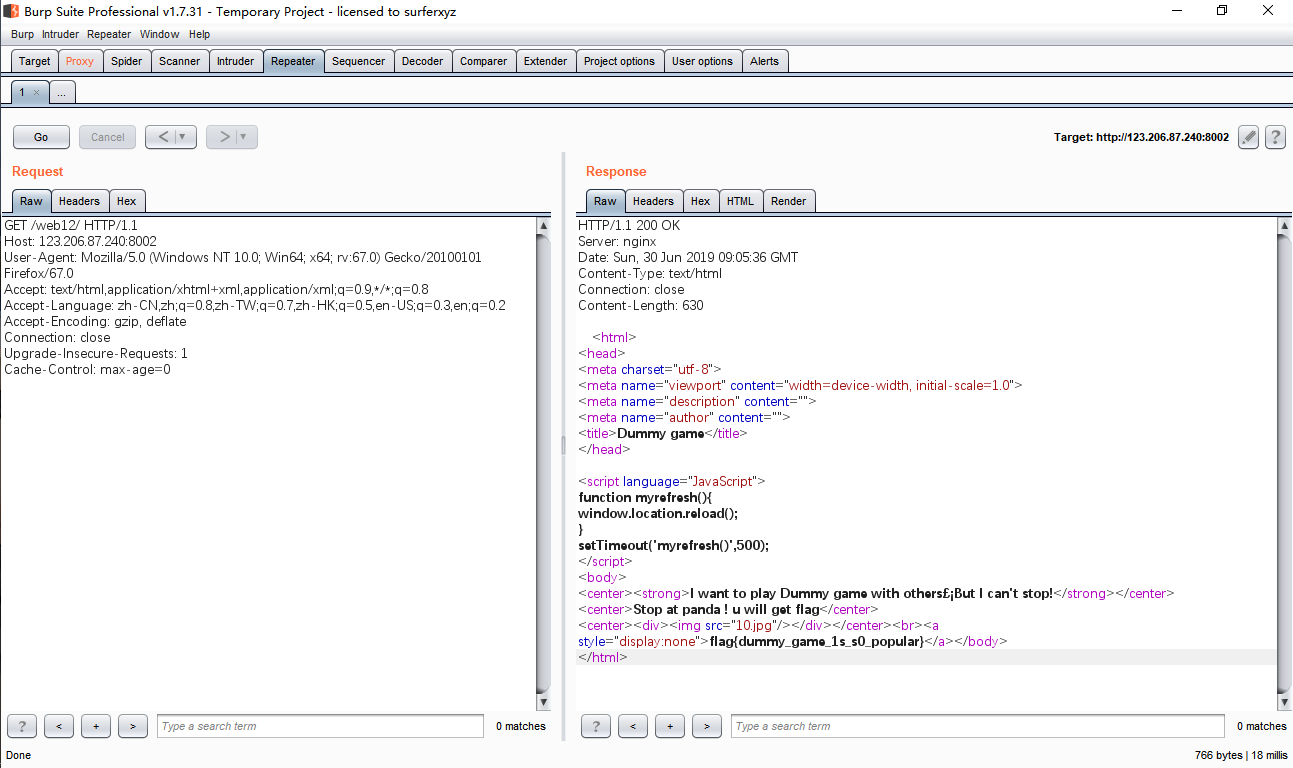Image resolution: width=1293 pixels, height=768 pixels.
Task: Go to next match in response search
Action: pos(707,726)
